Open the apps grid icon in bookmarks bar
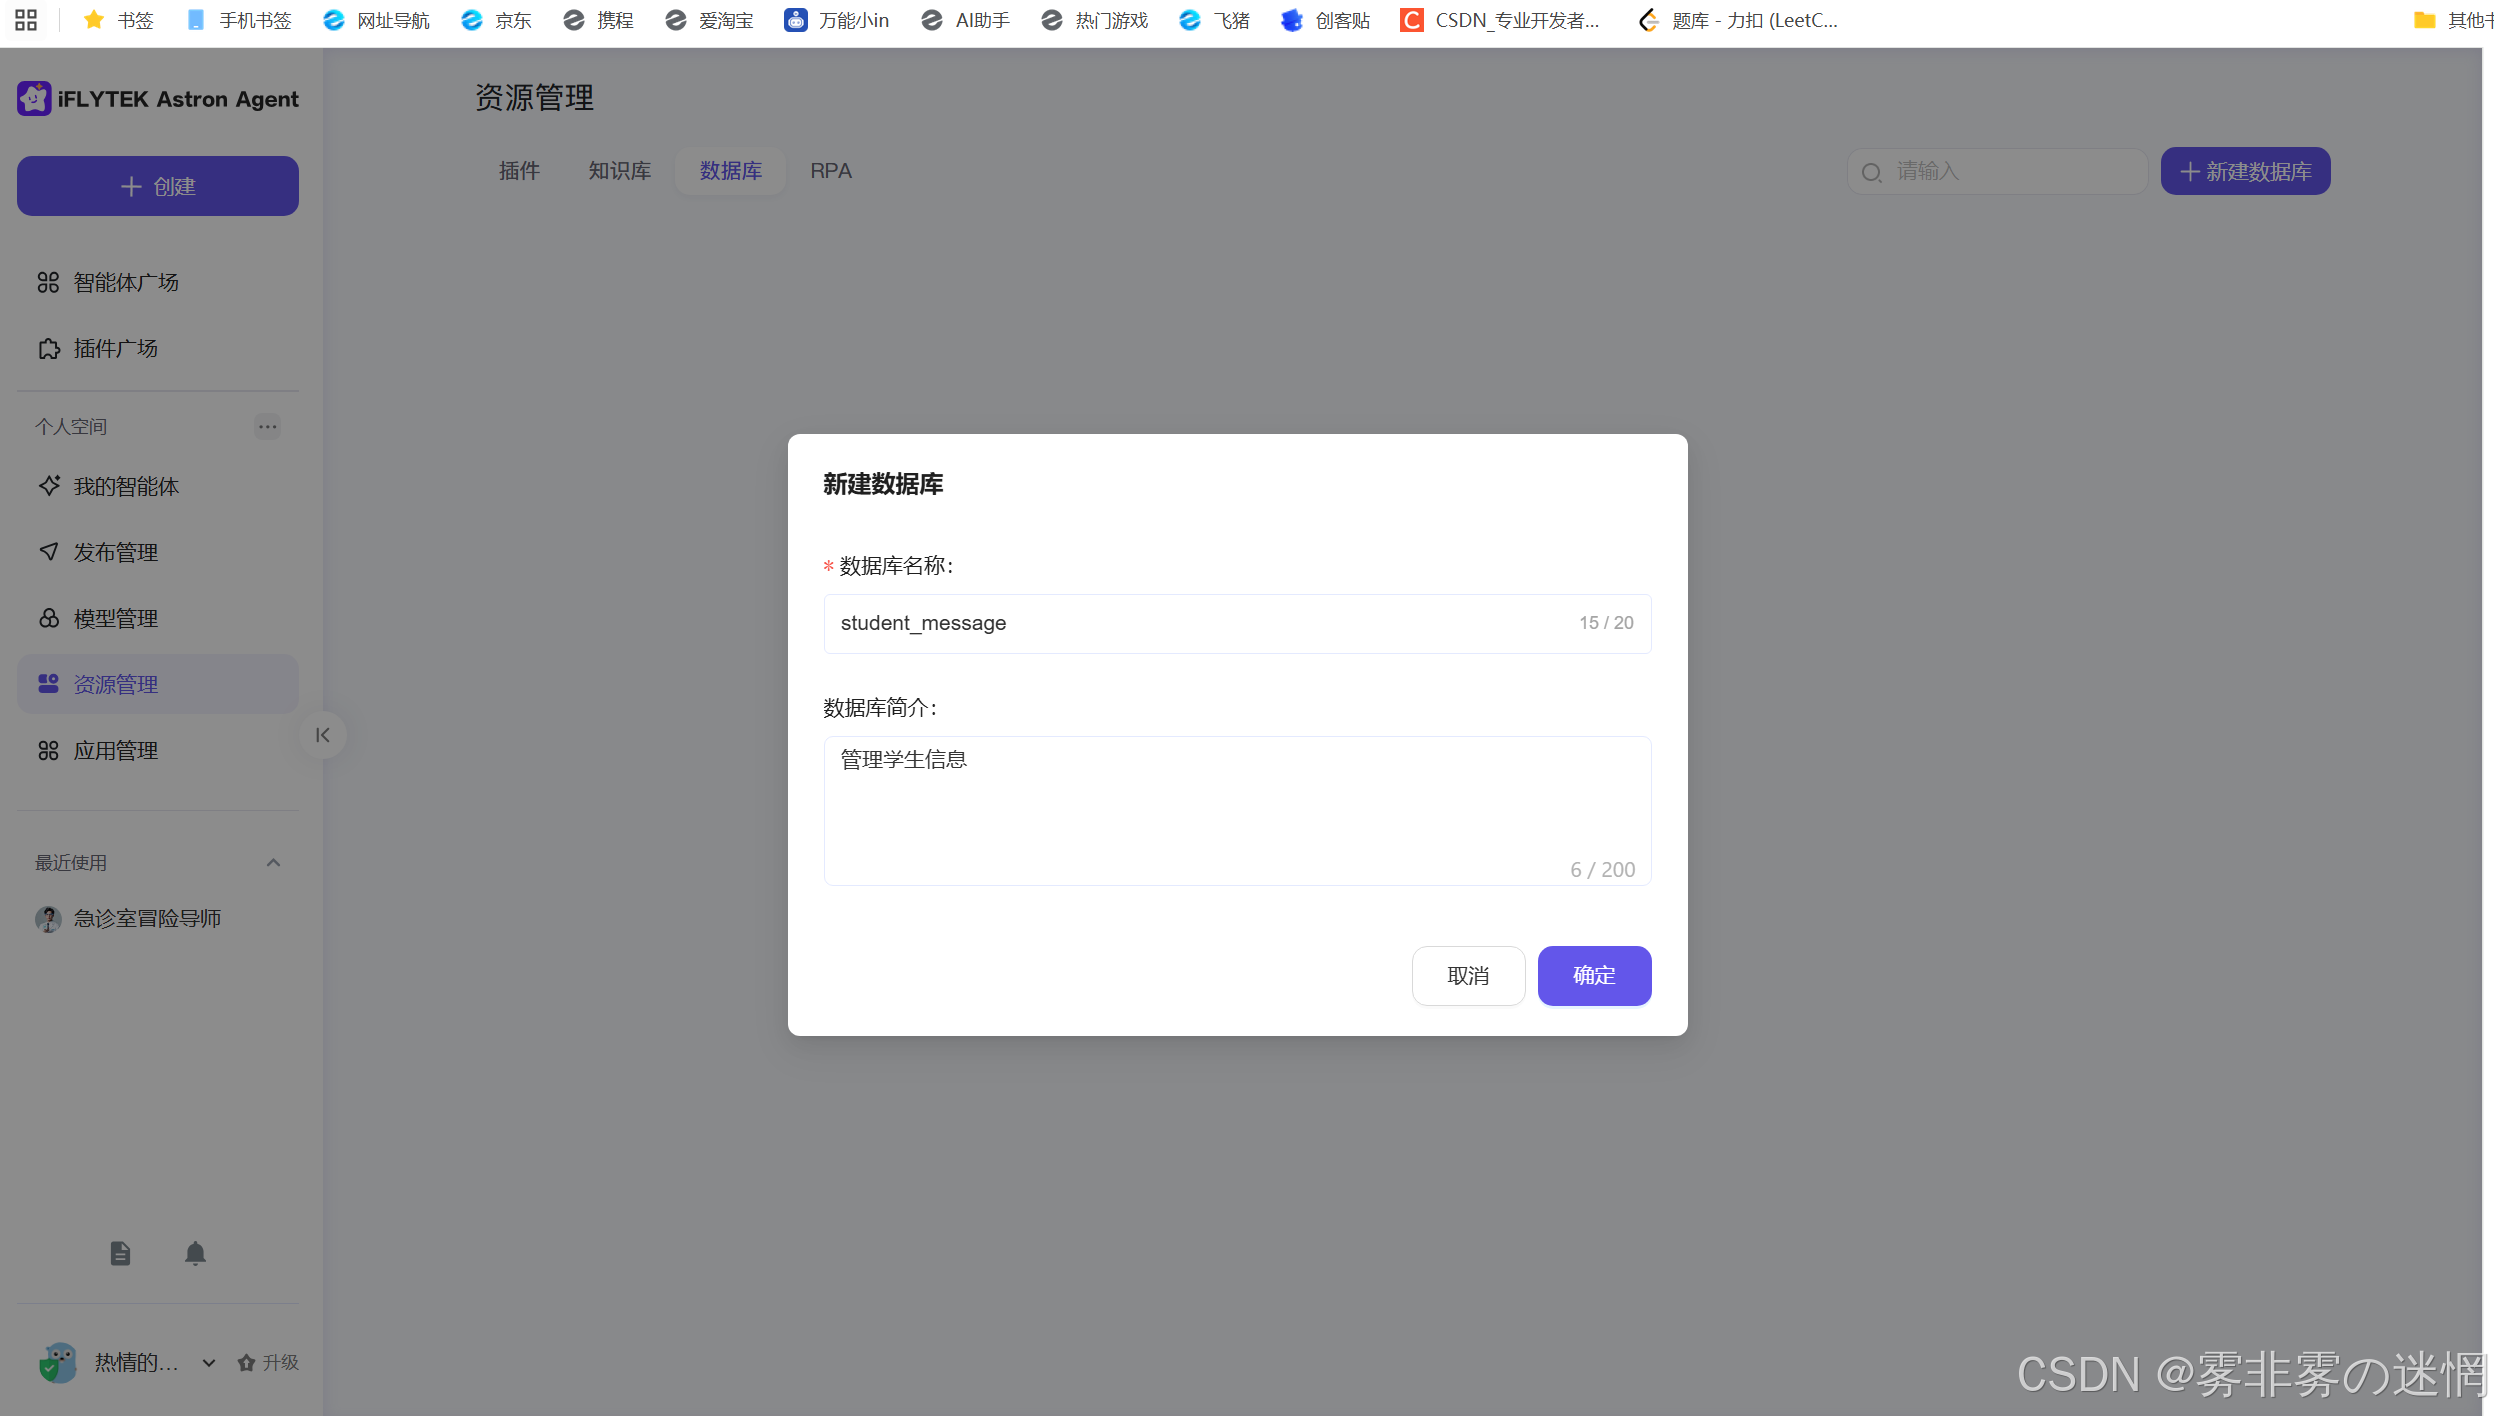 pos(26,20)
